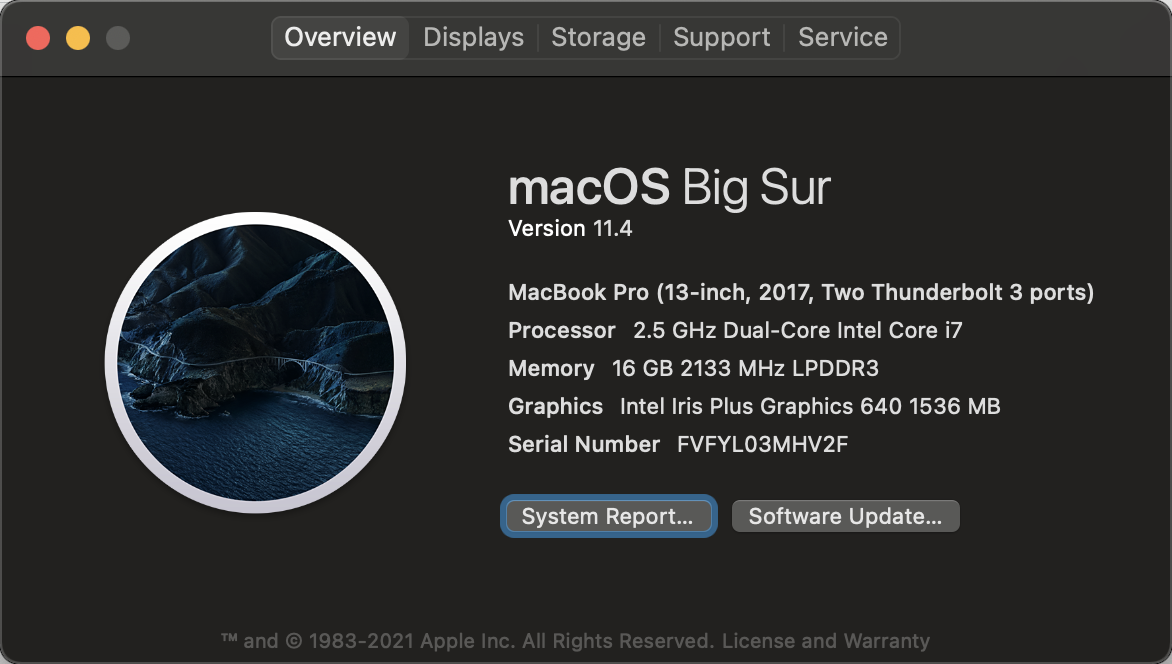
Task: Select the Overview tab
Action: pyautogui.click(x=340, y=37)
